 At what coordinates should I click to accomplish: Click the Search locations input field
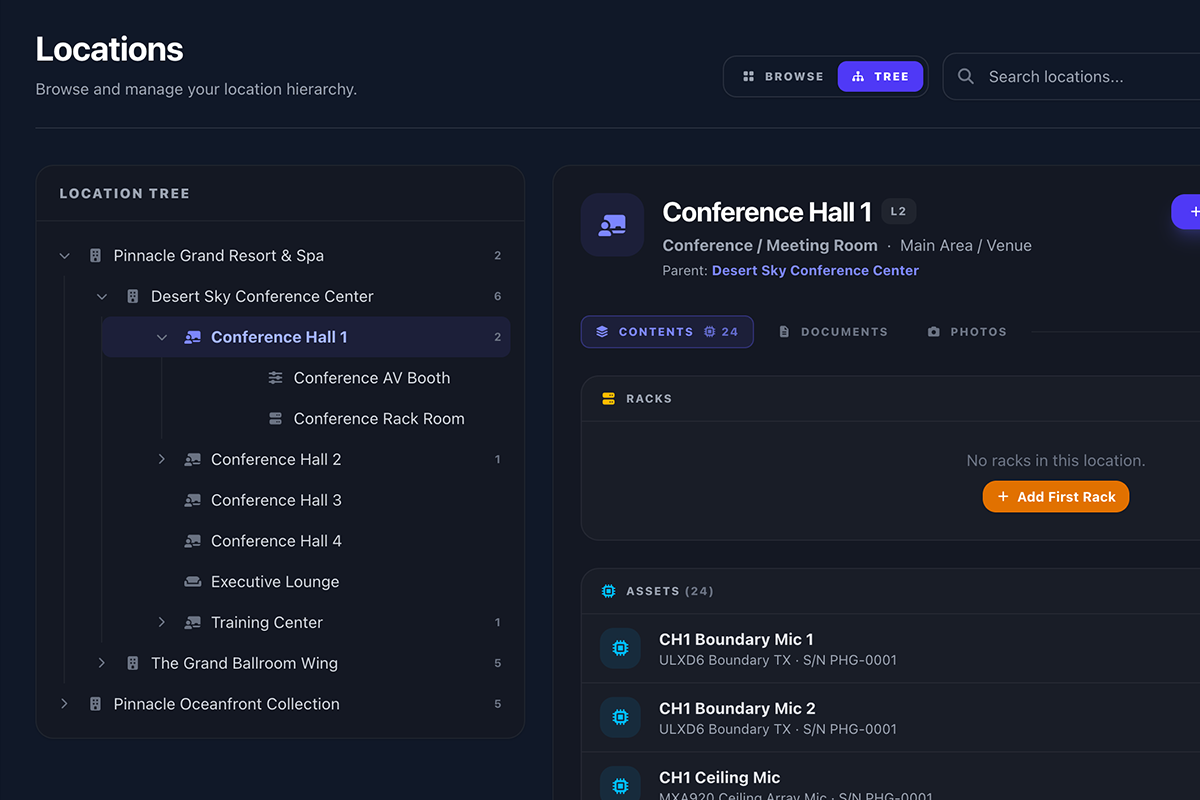pyautogui.click(x=1080, y=77)
